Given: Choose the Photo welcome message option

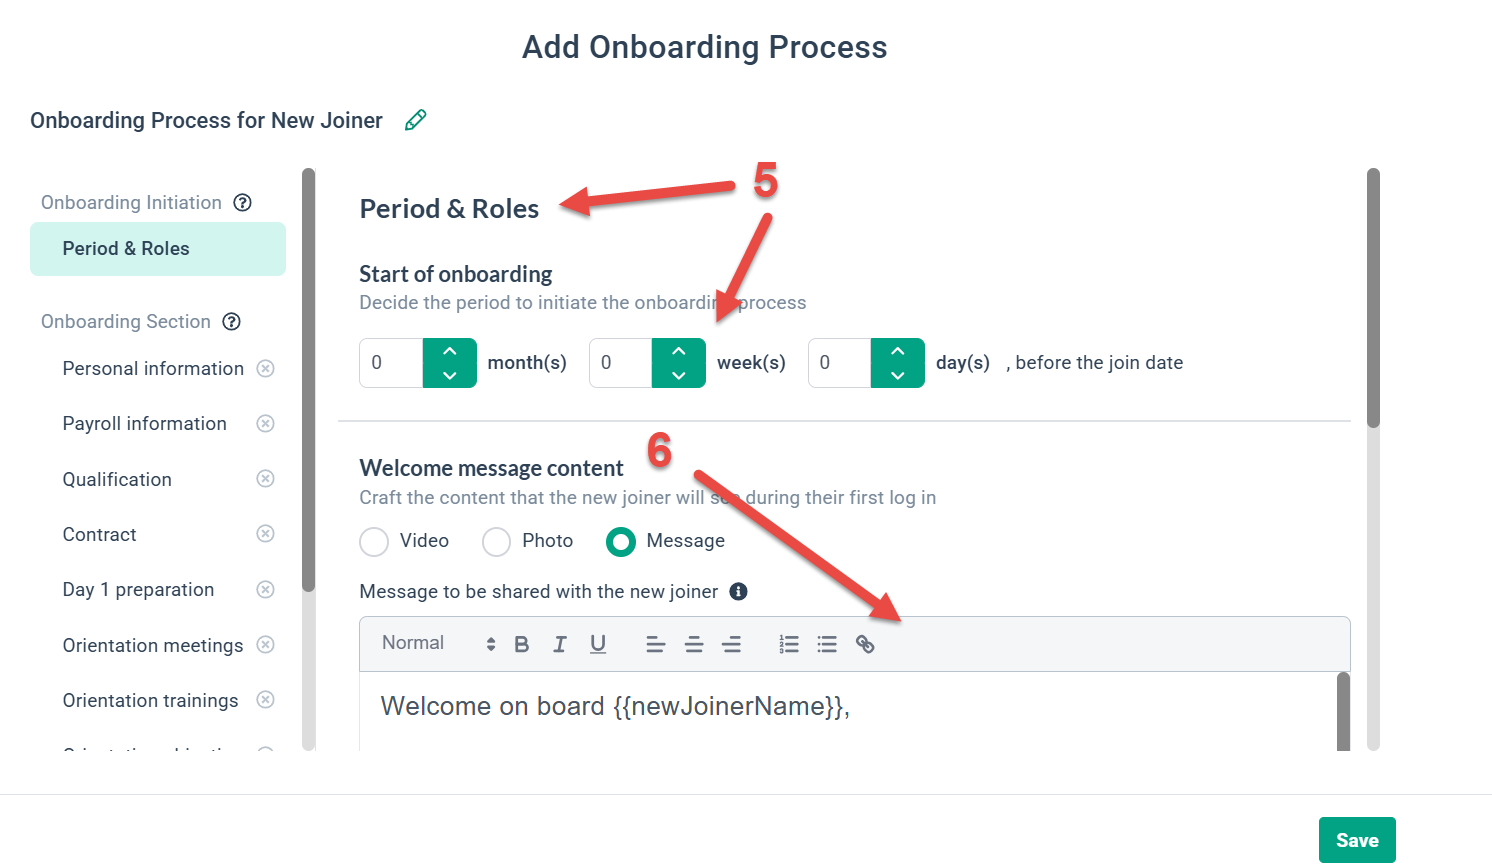Looking at the screenshot, I should tap(496, 541).
